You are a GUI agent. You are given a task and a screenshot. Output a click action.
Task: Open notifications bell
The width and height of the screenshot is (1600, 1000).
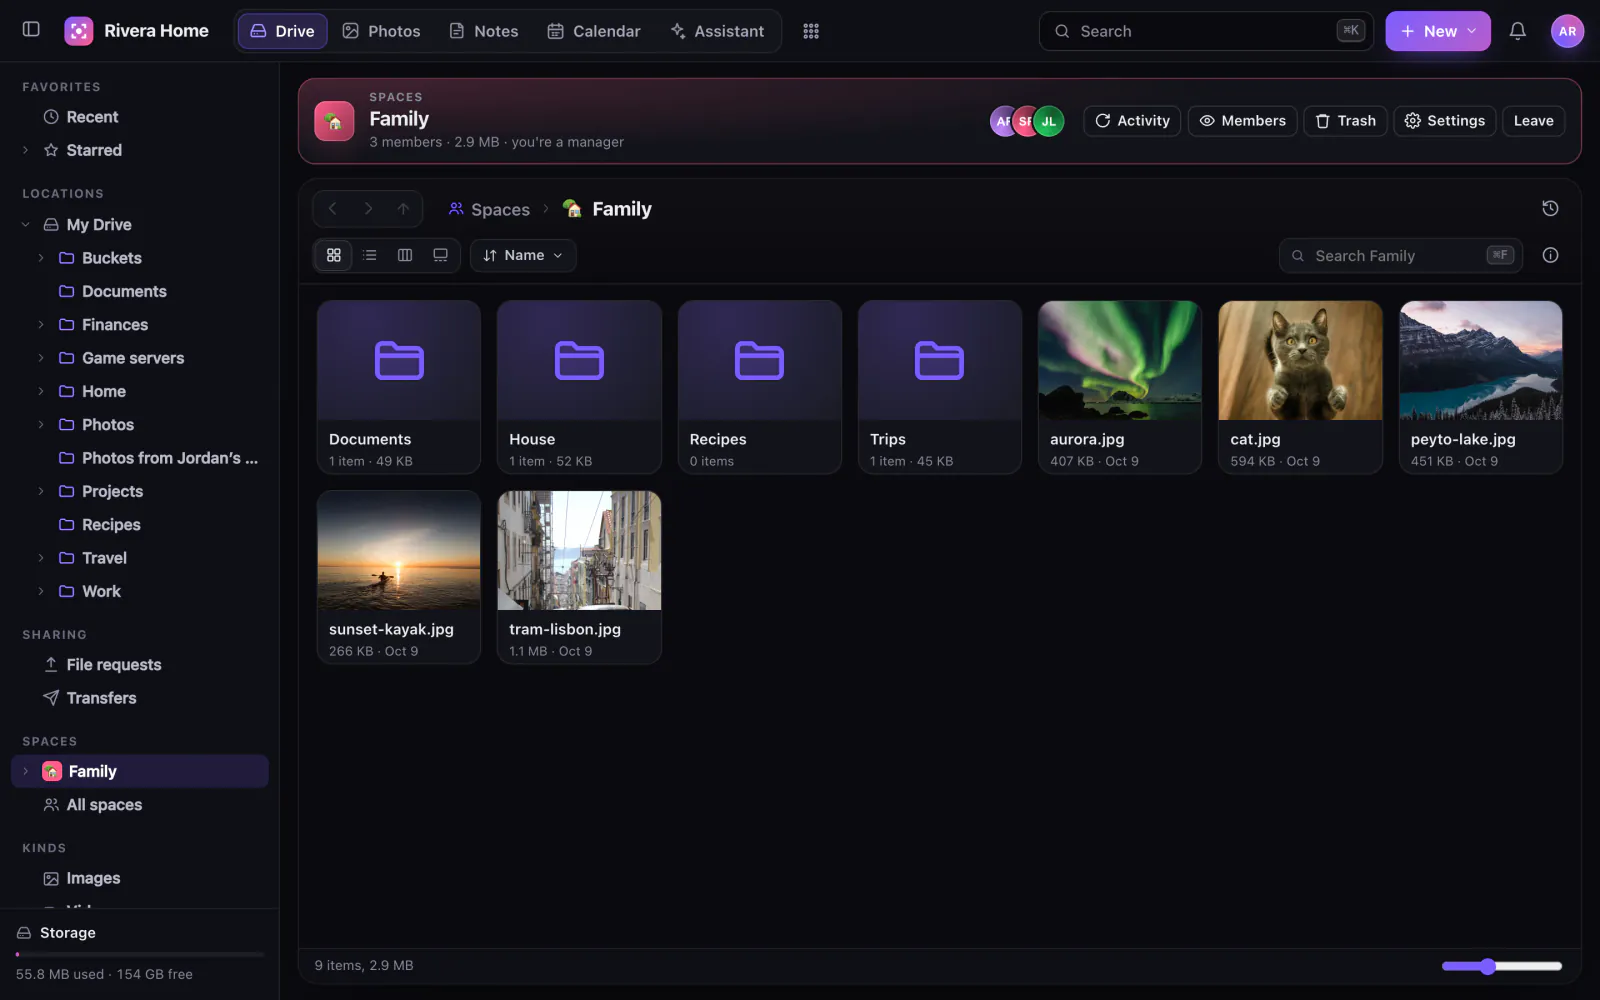pyautogui.click(x=1517, y=31)
